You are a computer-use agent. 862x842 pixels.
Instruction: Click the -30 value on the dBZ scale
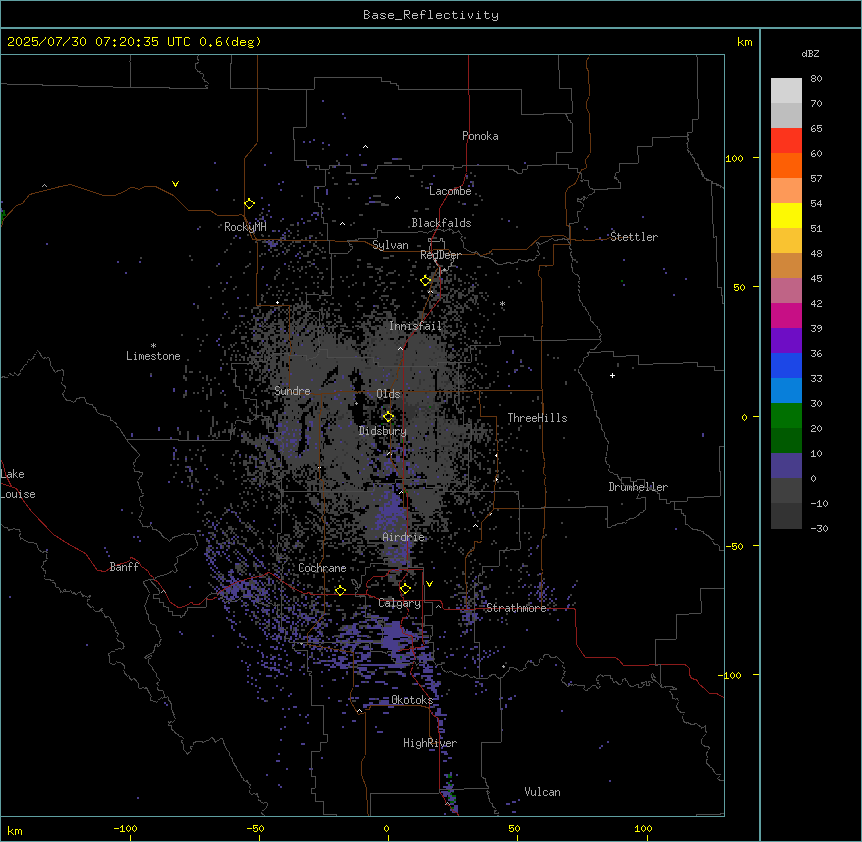819,528
